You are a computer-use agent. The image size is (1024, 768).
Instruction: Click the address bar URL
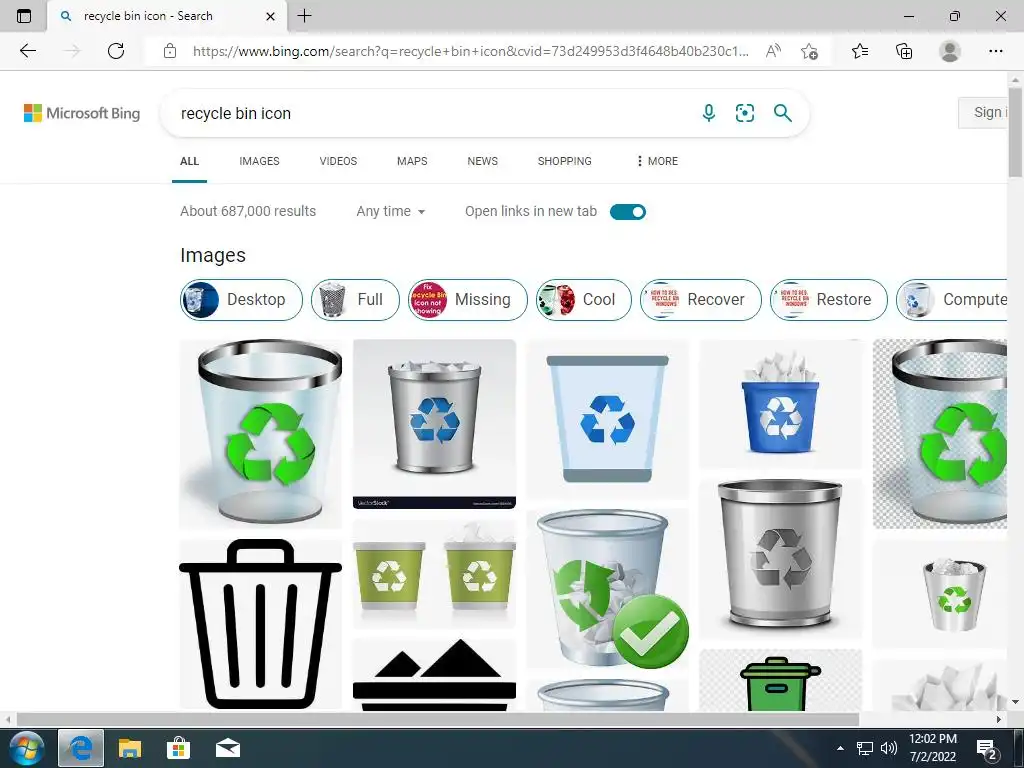pos(470,51)
